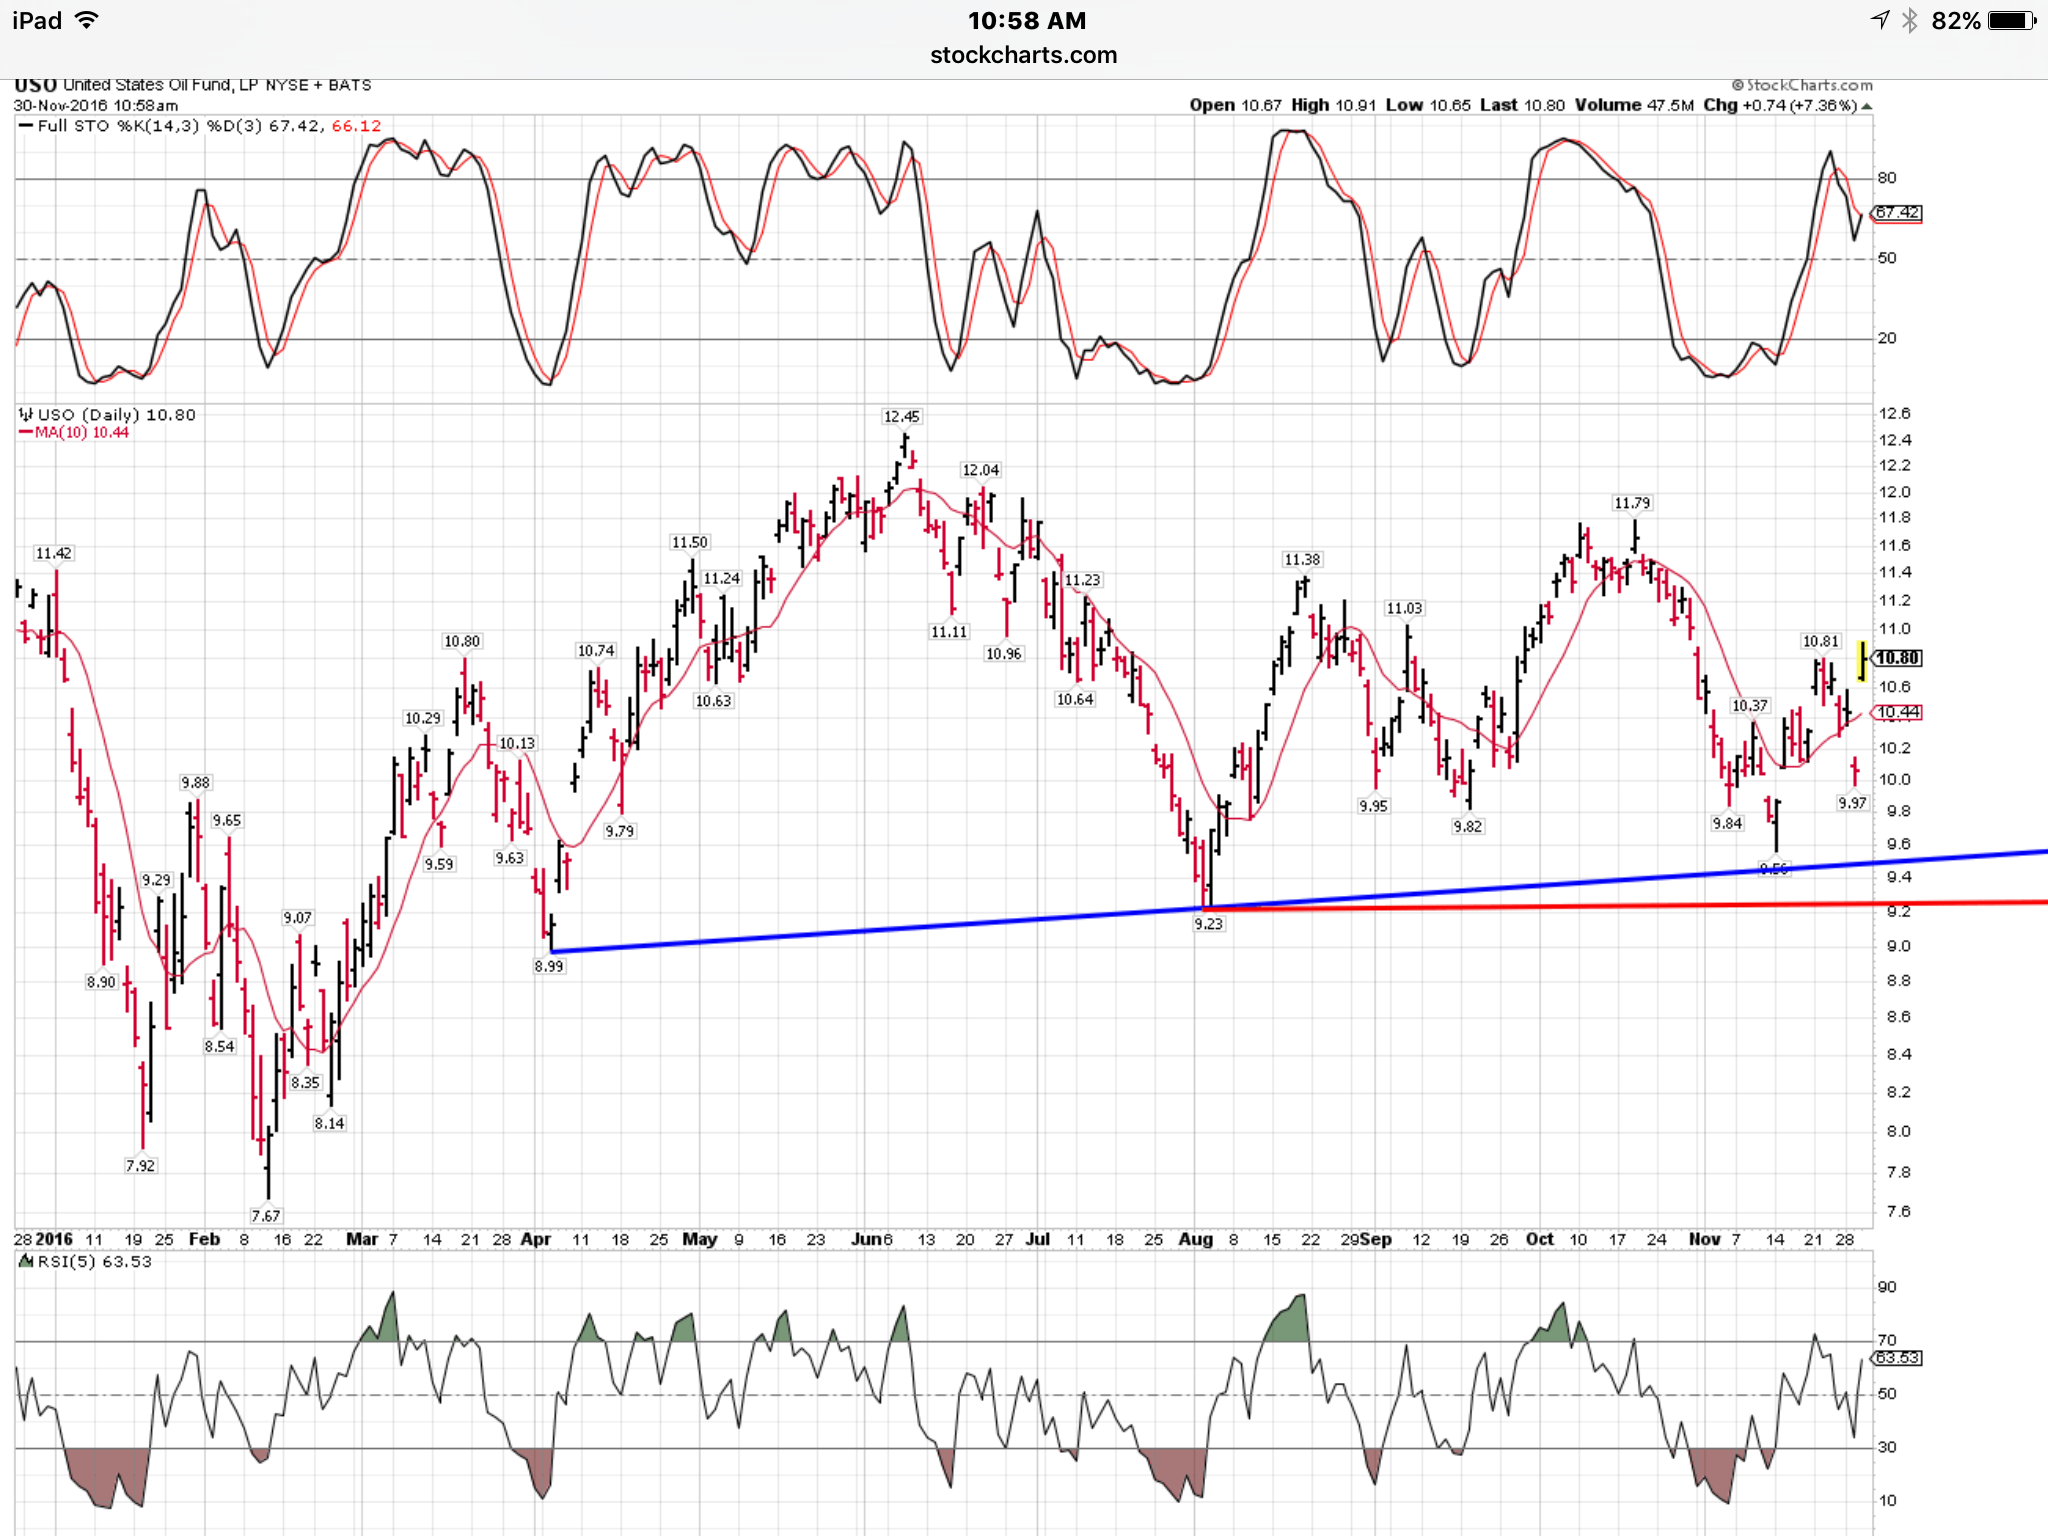
Task: Select the blue rising trendline
Action: (900, 929)
